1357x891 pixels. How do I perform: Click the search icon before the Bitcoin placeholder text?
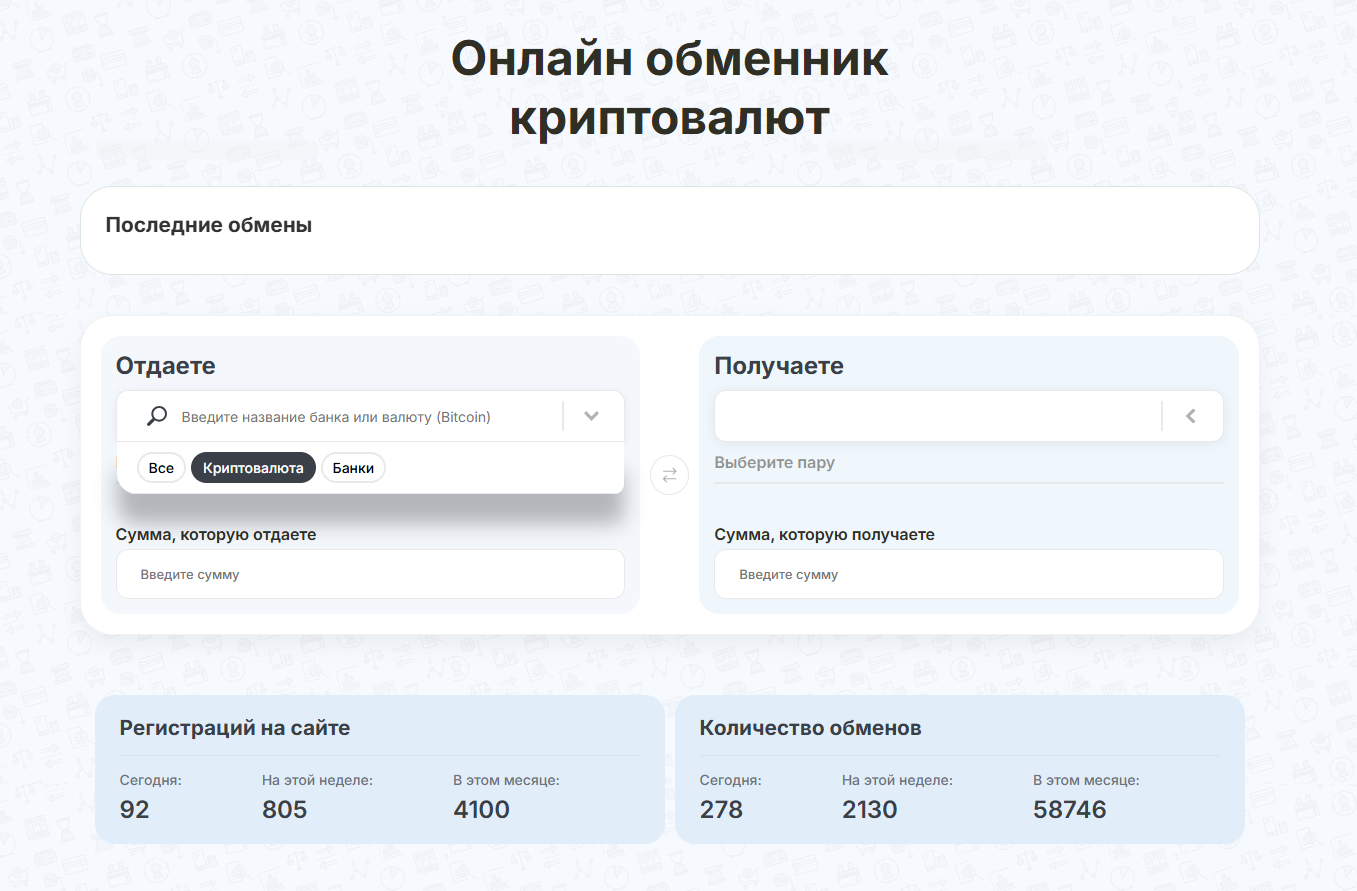(x=156, y=415)
